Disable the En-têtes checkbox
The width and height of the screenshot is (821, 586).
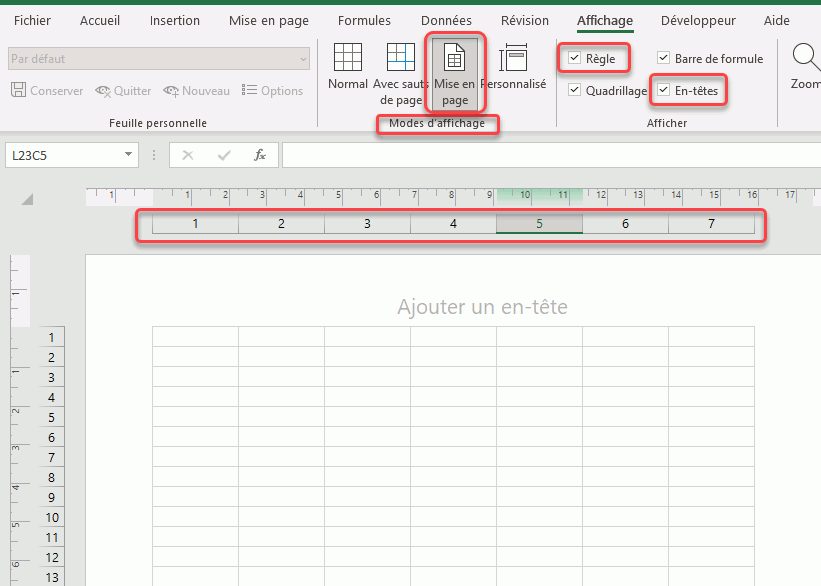click(x=663, y=91)
